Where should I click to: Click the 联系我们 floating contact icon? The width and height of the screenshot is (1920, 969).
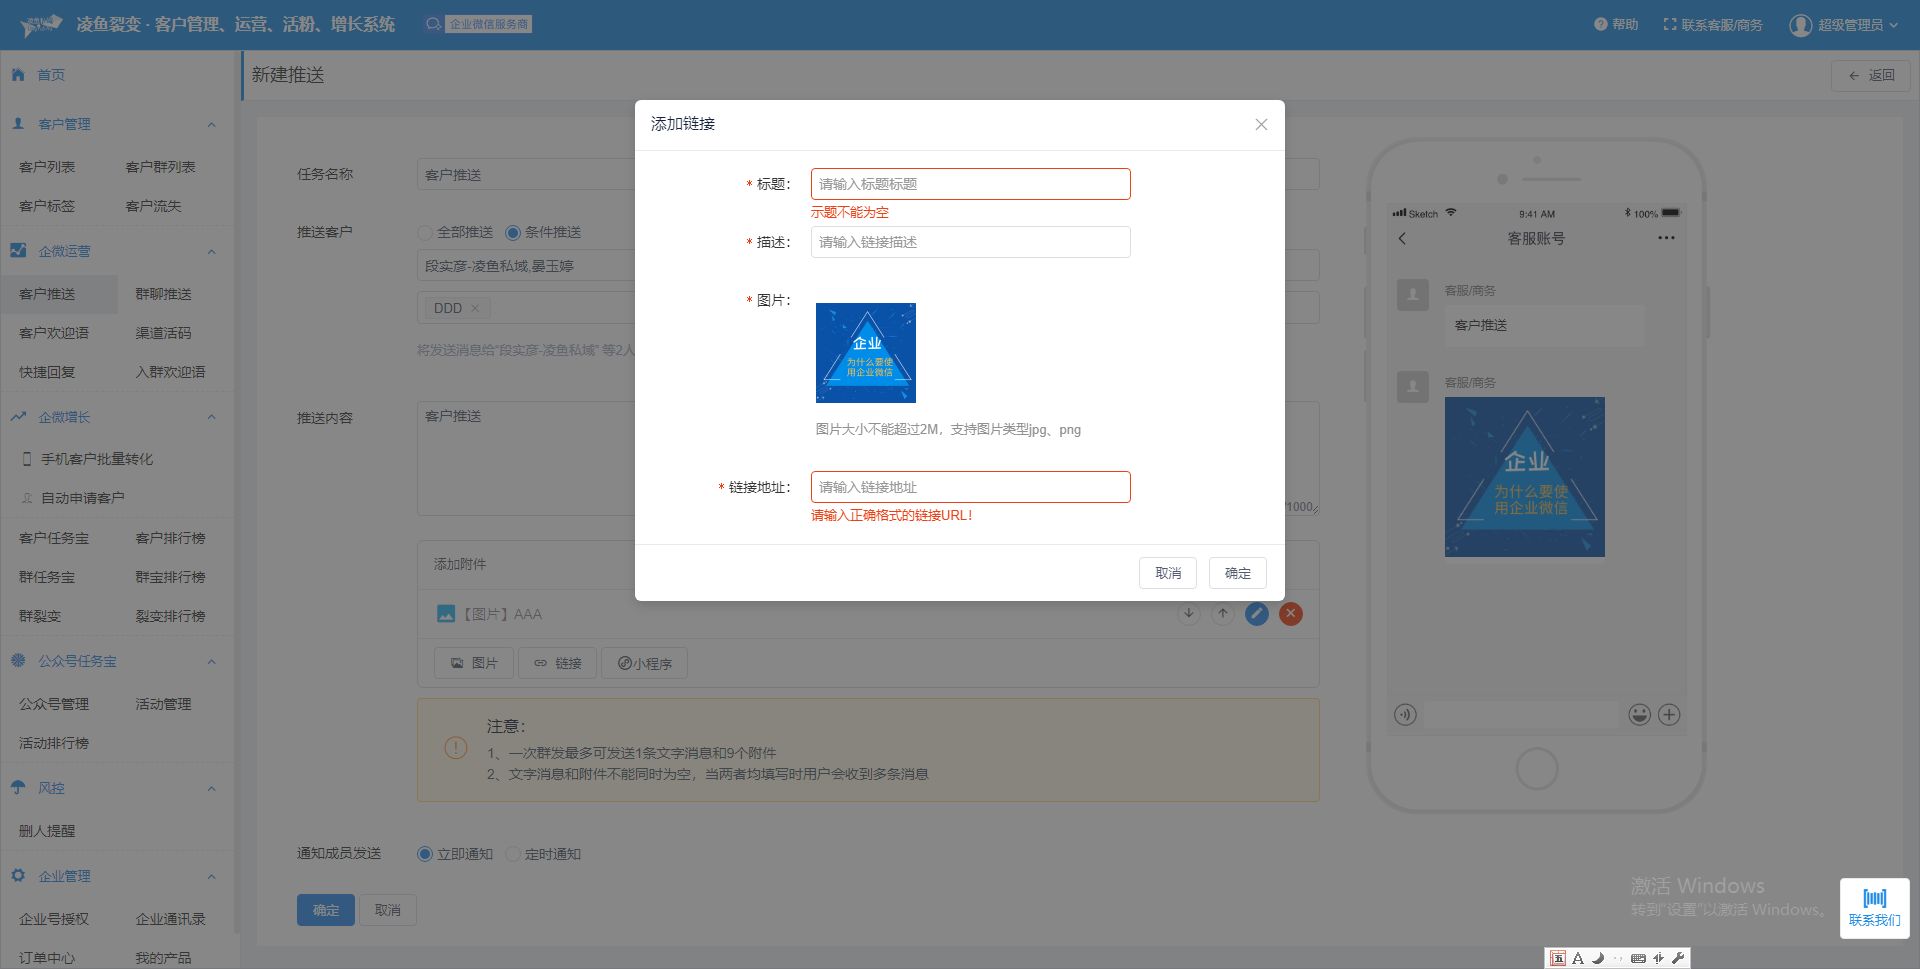(x=1874, y=907)
